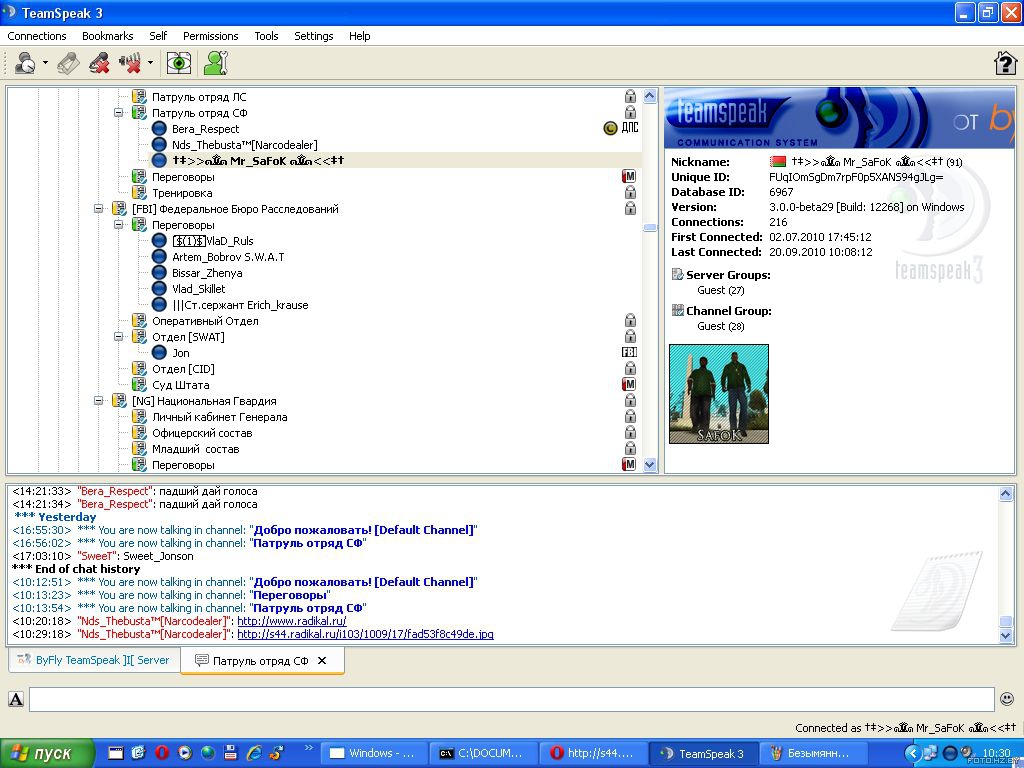Open the s44.radikal.ru fad53f8c49de.jpg link
Screen dimensions: 1024x768
[365, 634]
